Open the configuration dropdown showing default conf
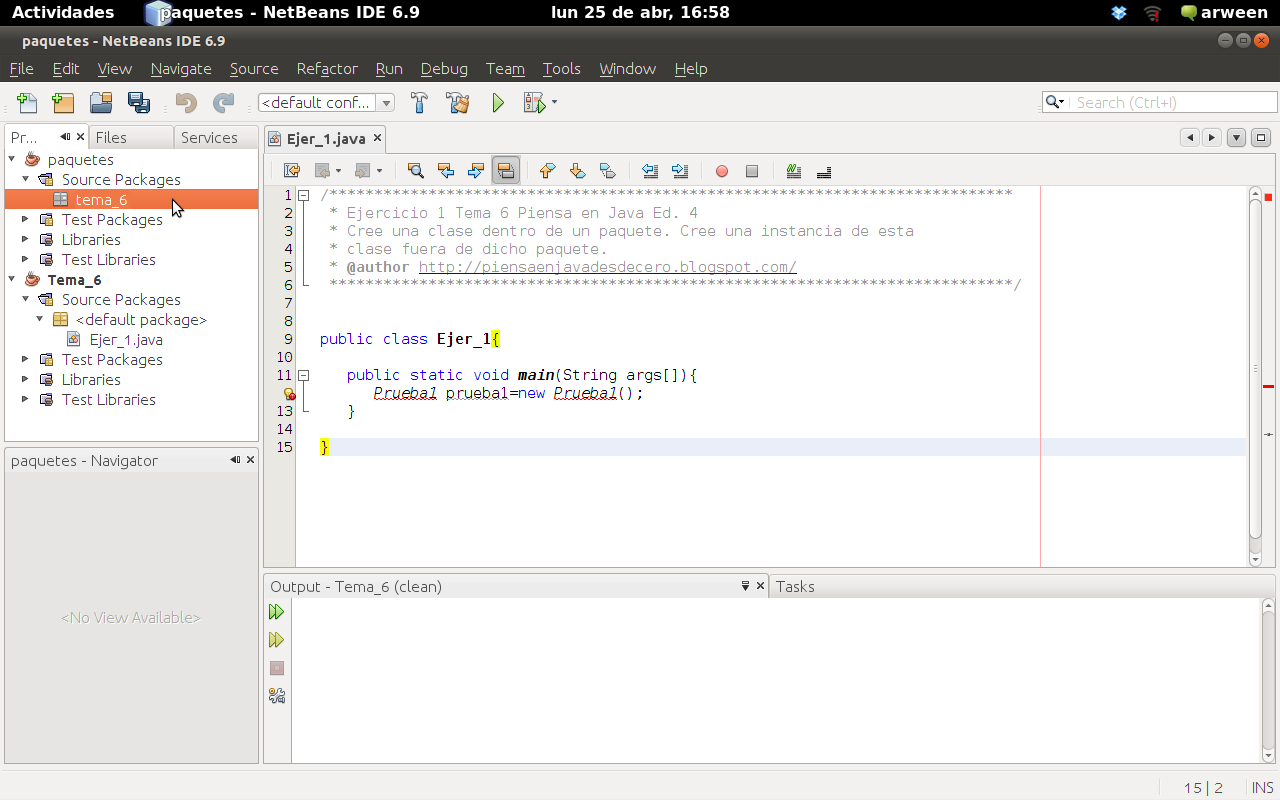The width and height of the screenshot is (1280, 800). (386, 102)
